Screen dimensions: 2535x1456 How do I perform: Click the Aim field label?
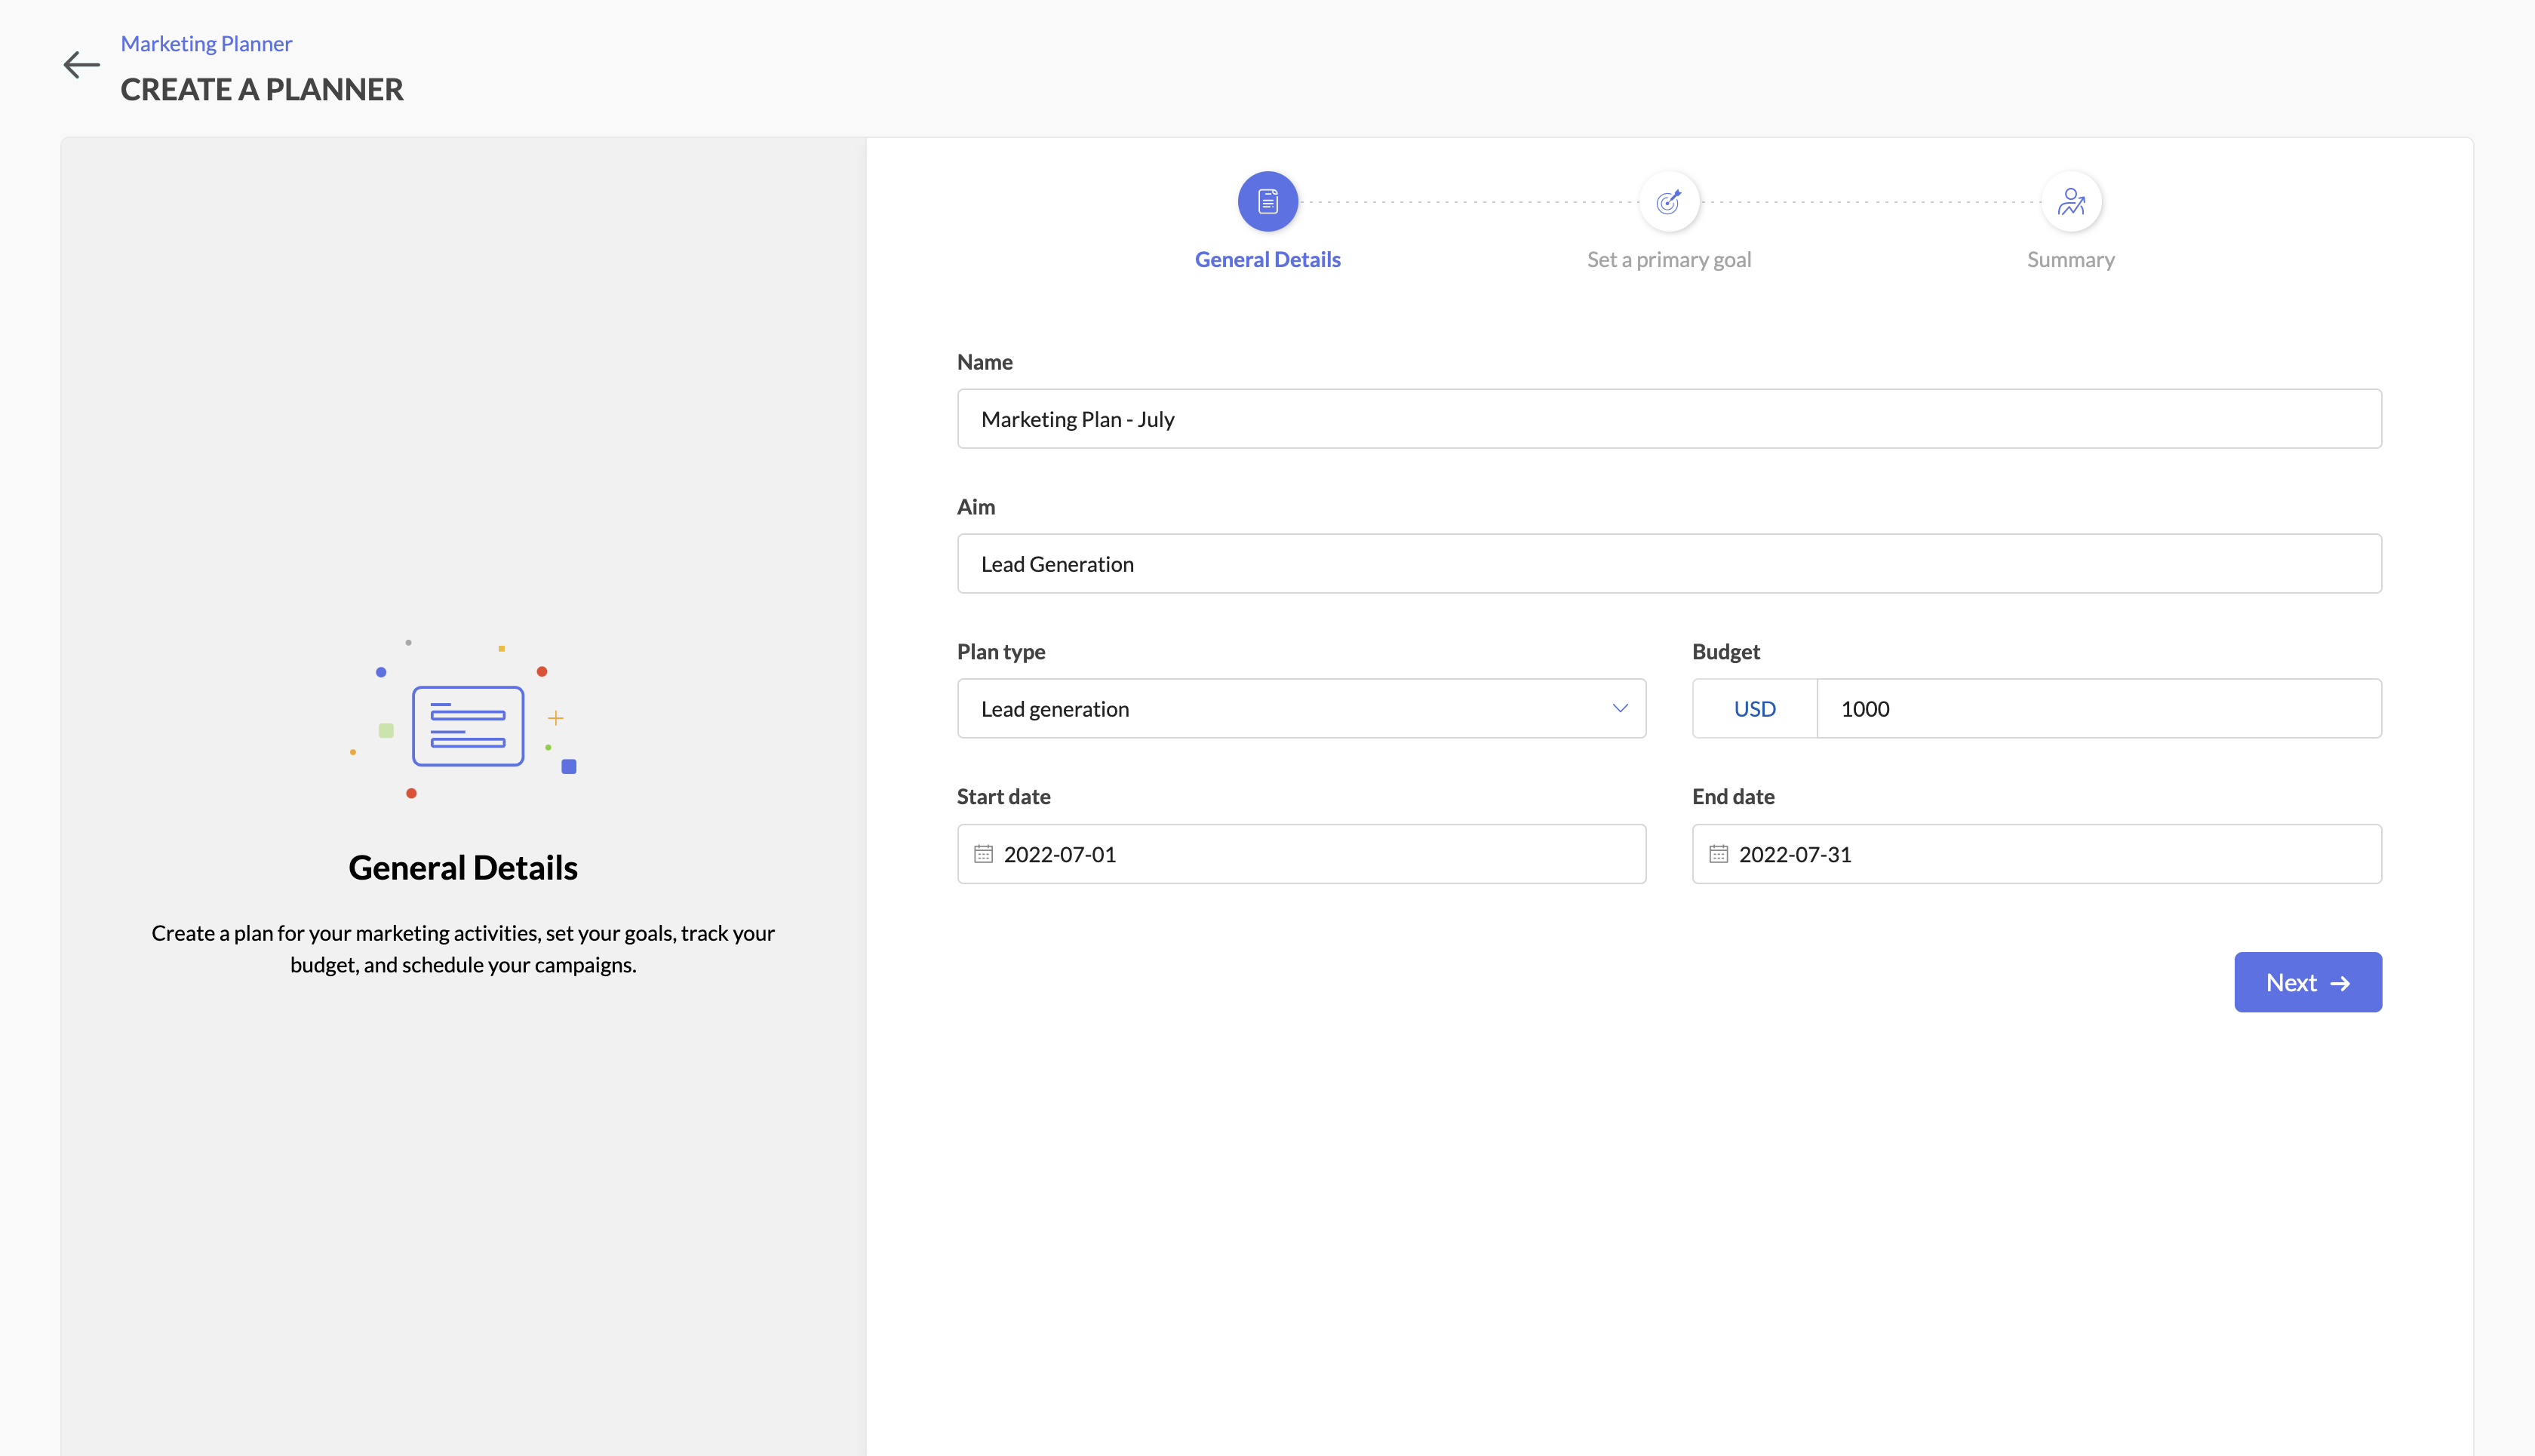point(975,507)
